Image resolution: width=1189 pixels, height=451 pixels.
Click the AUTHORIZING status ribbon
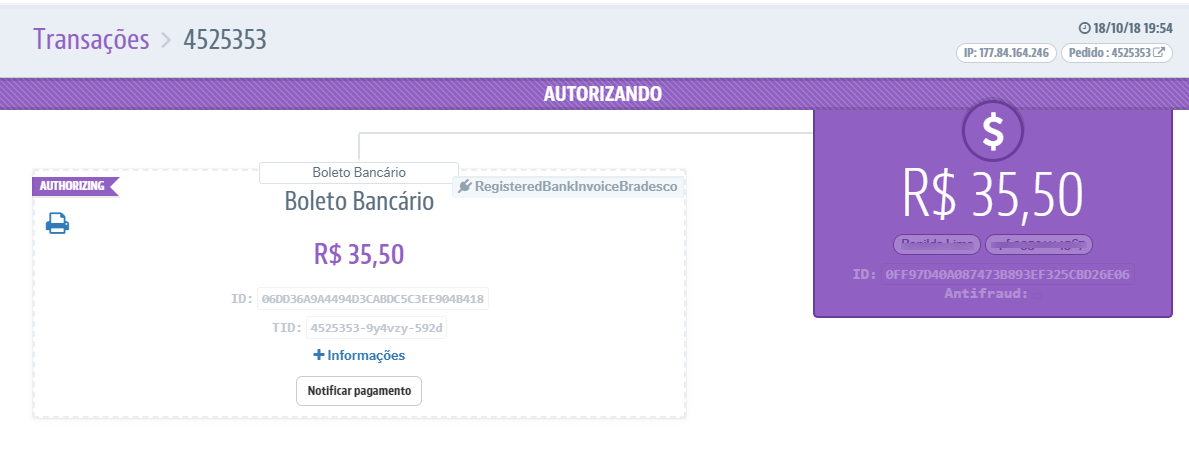click(x=73, y=186)
